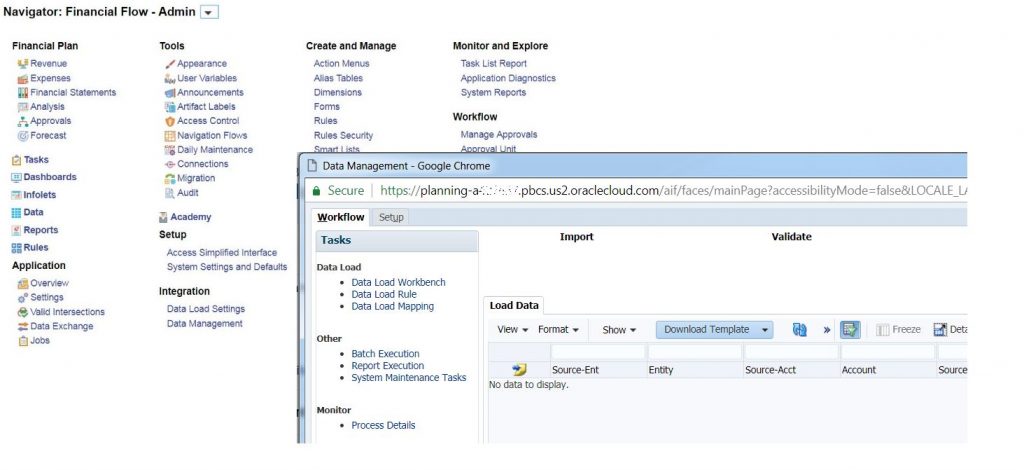Click the Refresh icon in Load Data toolbar
Image resolution: width=1024 pixels, height=470 pixels.
799,330
